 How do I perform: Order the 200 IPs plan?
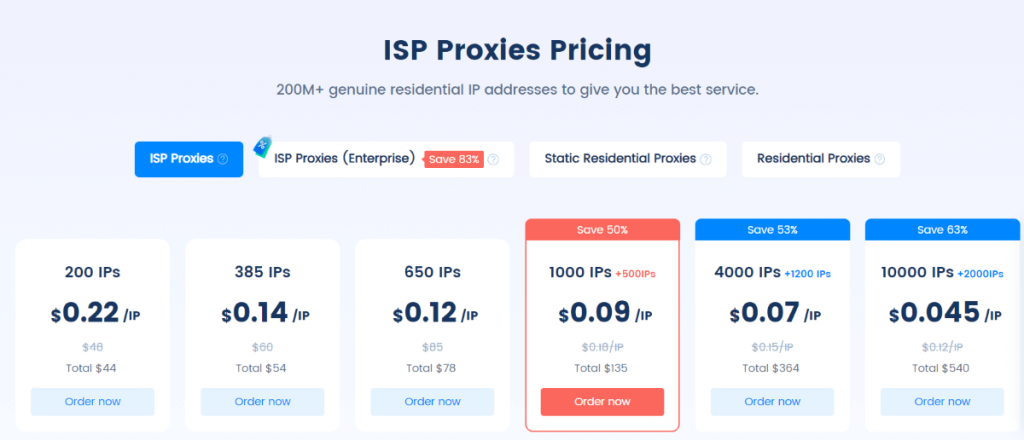point(93,401)
